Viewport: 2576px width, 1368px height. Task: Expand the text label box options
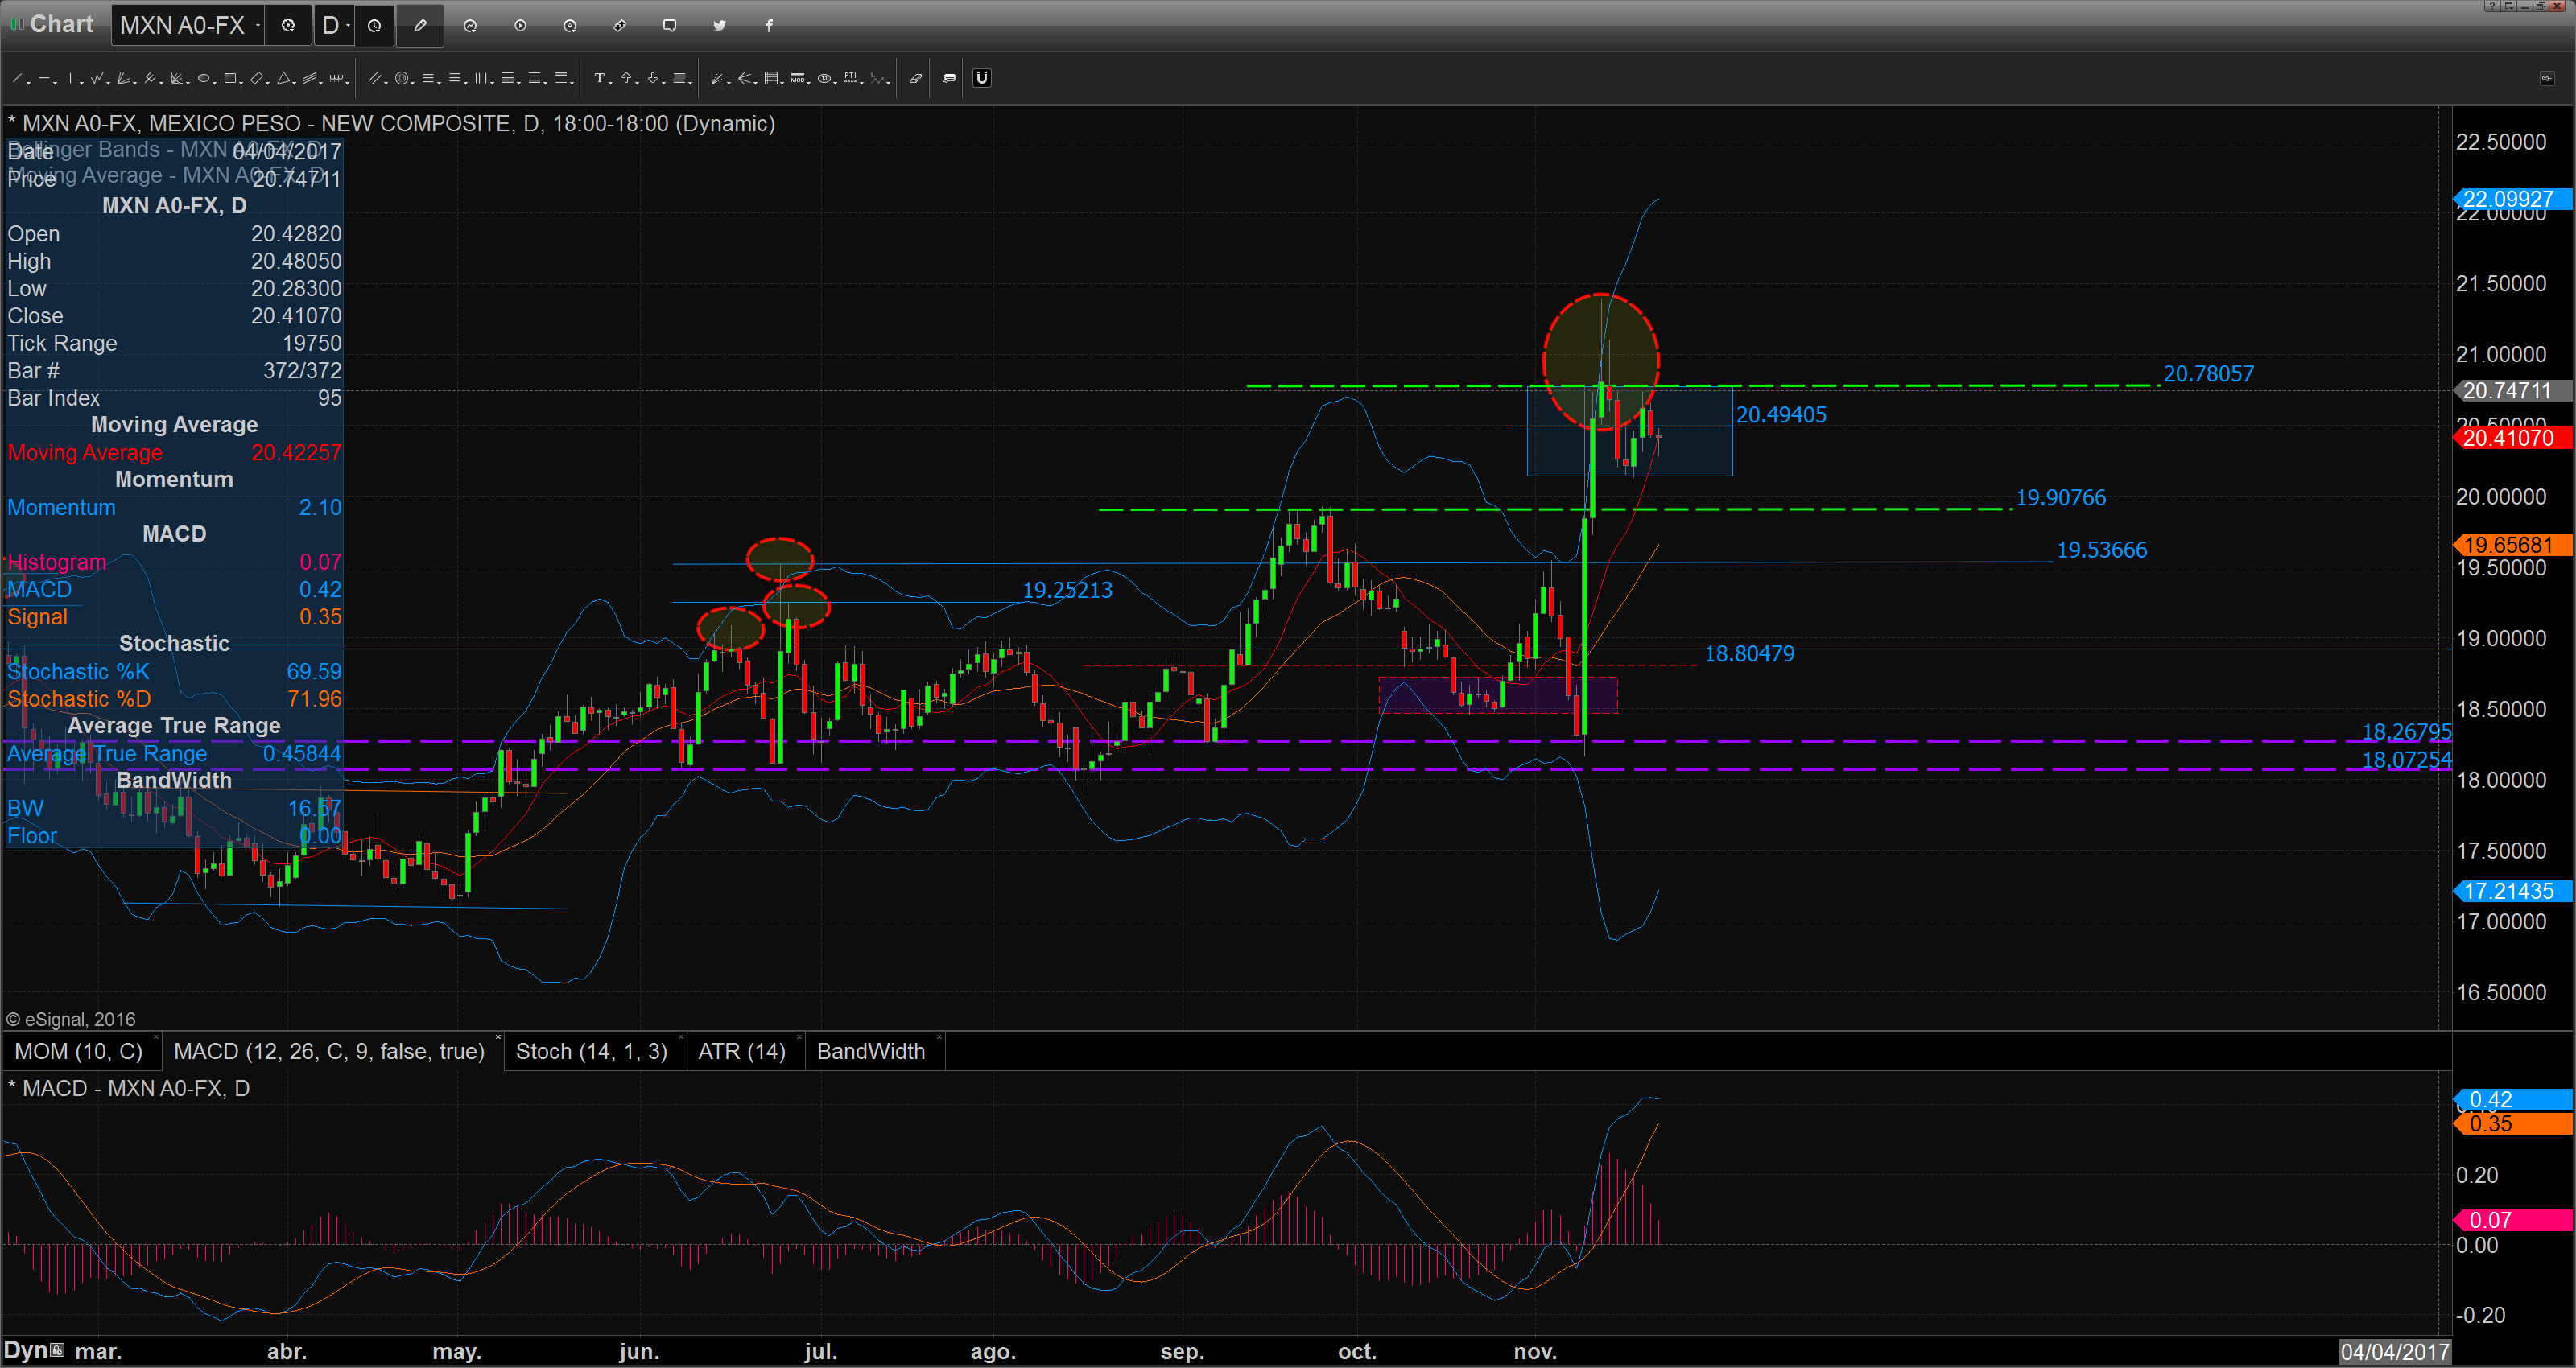pyautogui.click(x=690, y=82)
